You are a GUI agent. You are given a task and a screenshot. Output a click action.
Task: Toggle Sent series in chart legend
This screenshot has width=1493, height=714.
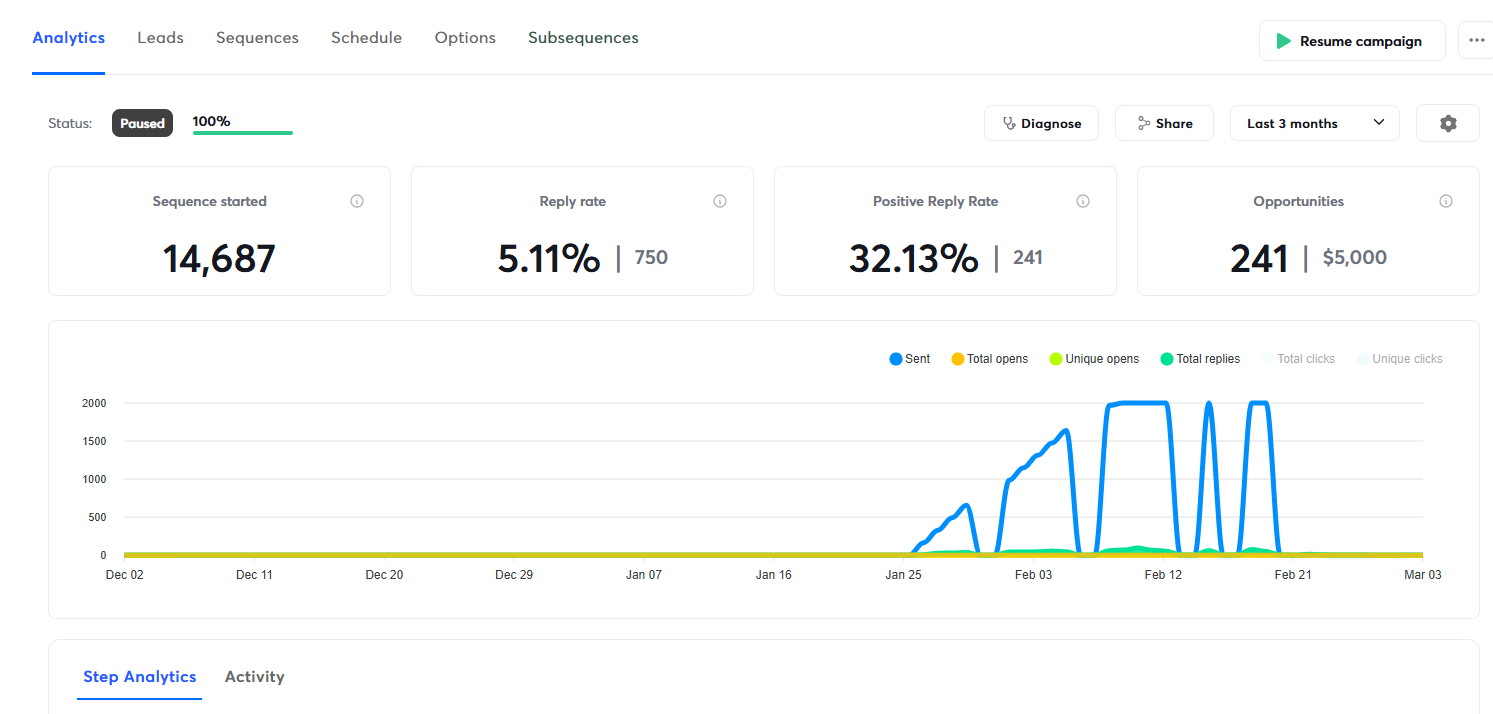pos(909,359)
